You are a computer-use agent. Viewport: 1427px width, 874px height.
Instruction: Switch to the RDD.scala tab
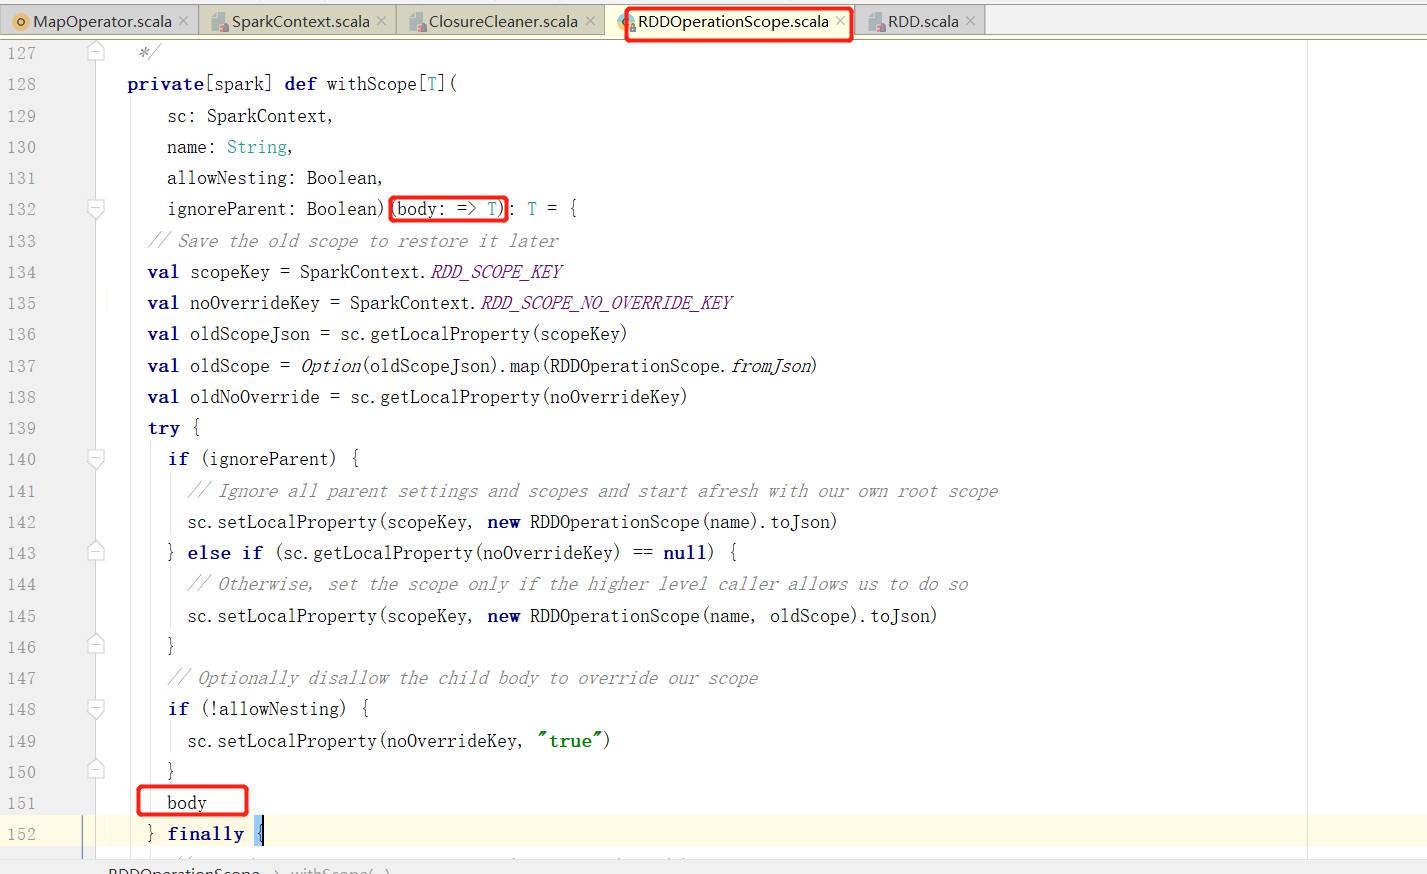[920, 19]
